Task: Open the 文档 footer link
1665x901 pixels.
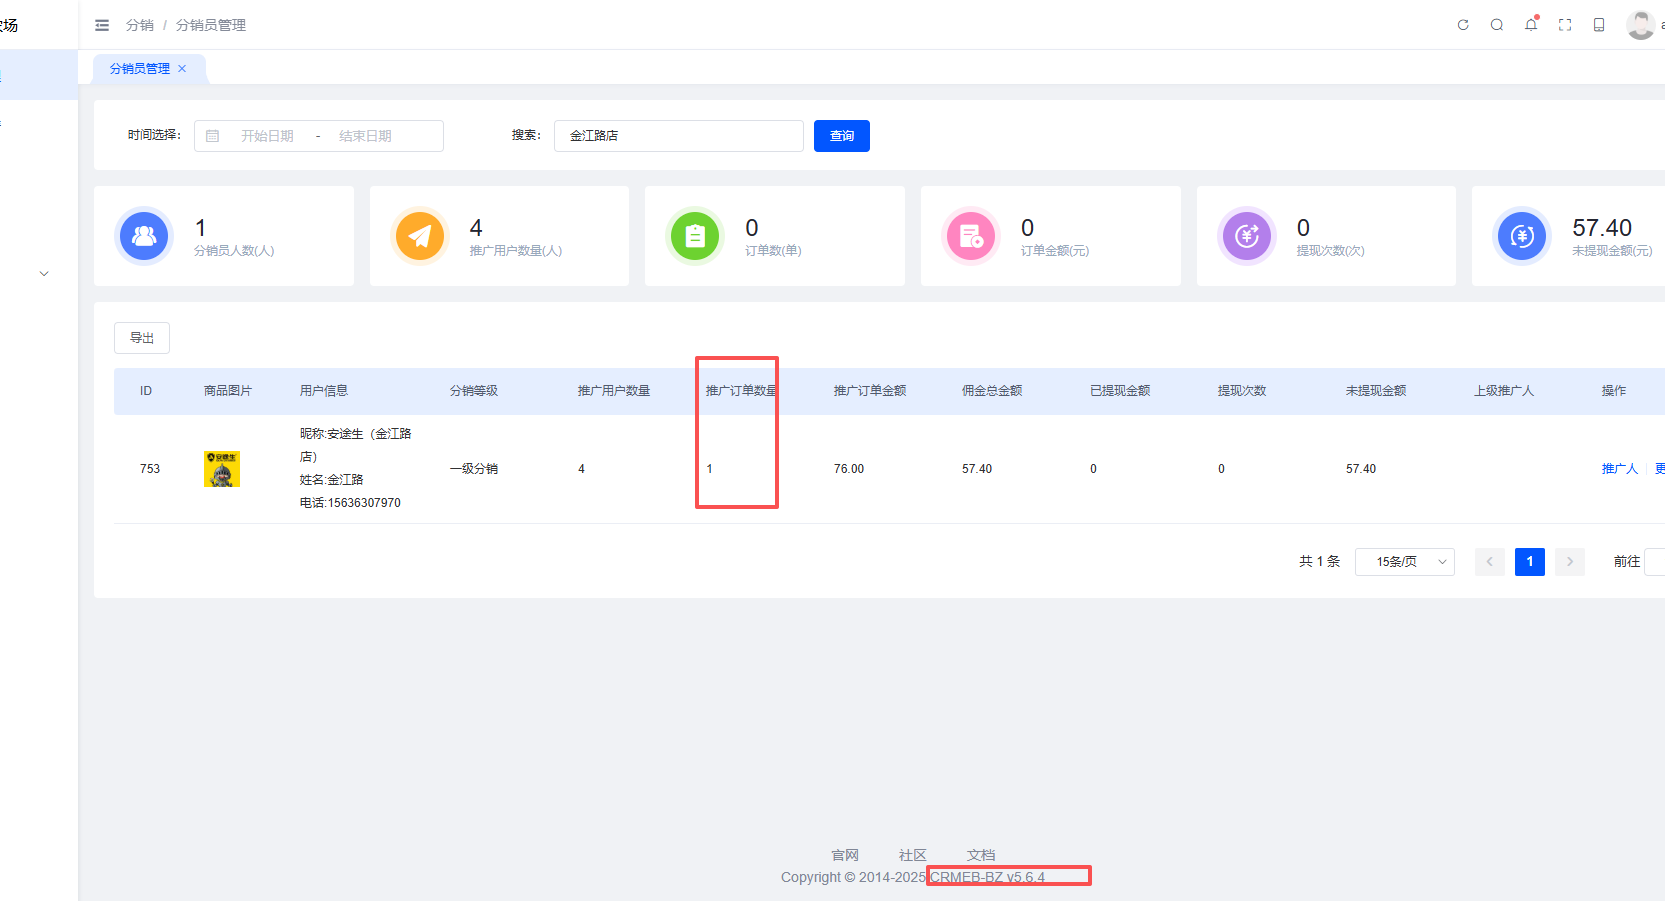Action: pos(980,855)
